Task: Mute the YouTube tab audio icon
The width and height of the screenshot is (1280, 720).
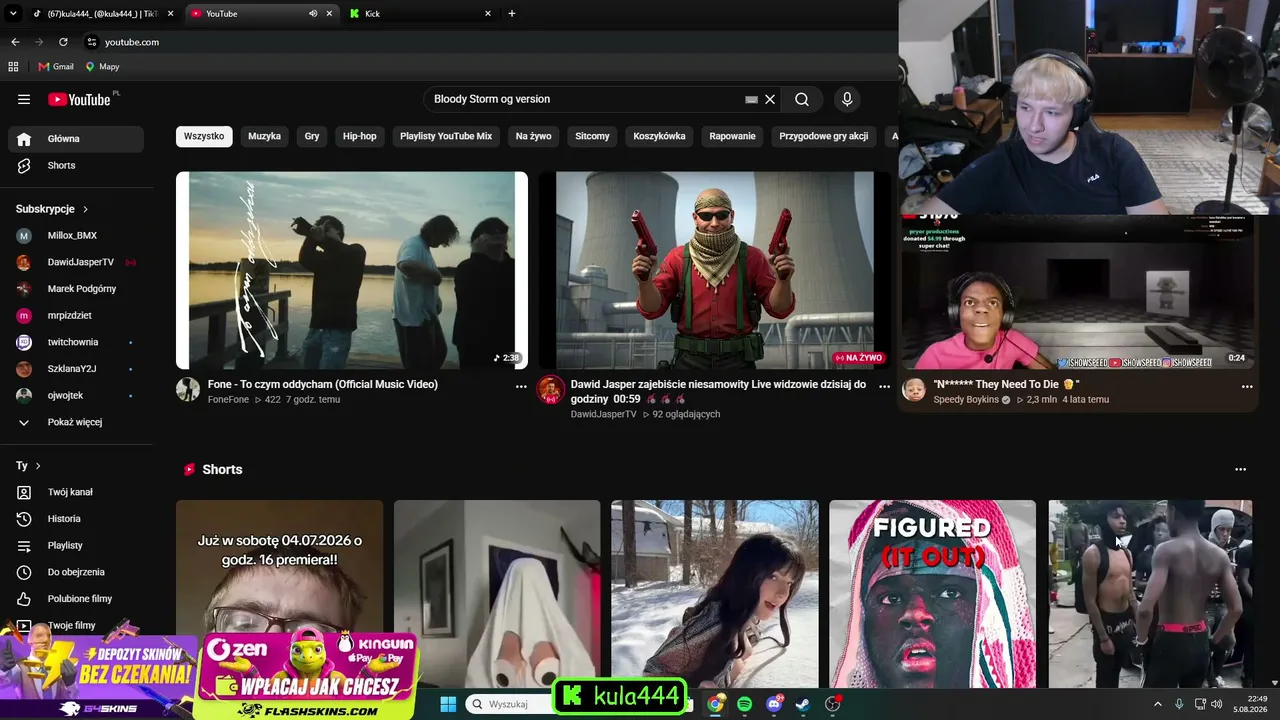Action: click(313, 14)
